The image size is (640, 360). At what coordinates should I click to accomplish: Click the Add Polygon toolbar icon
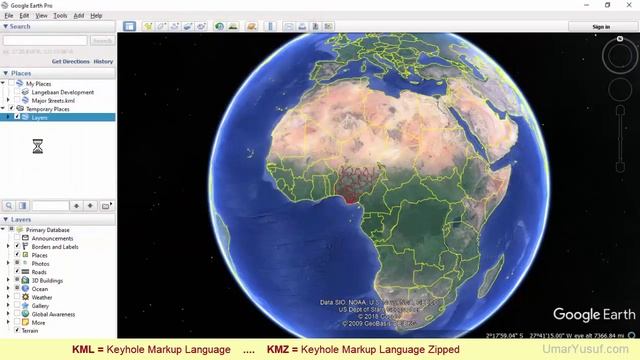pos(161,27)
